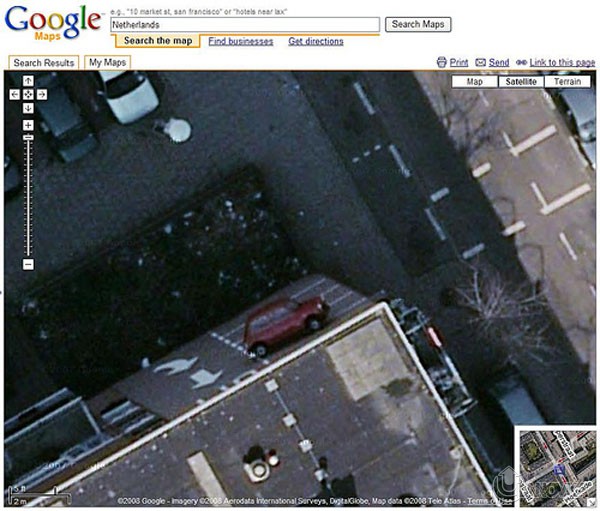Switch to Satellite view
Viewport: 600px width, 511px height.
(521, 82)
